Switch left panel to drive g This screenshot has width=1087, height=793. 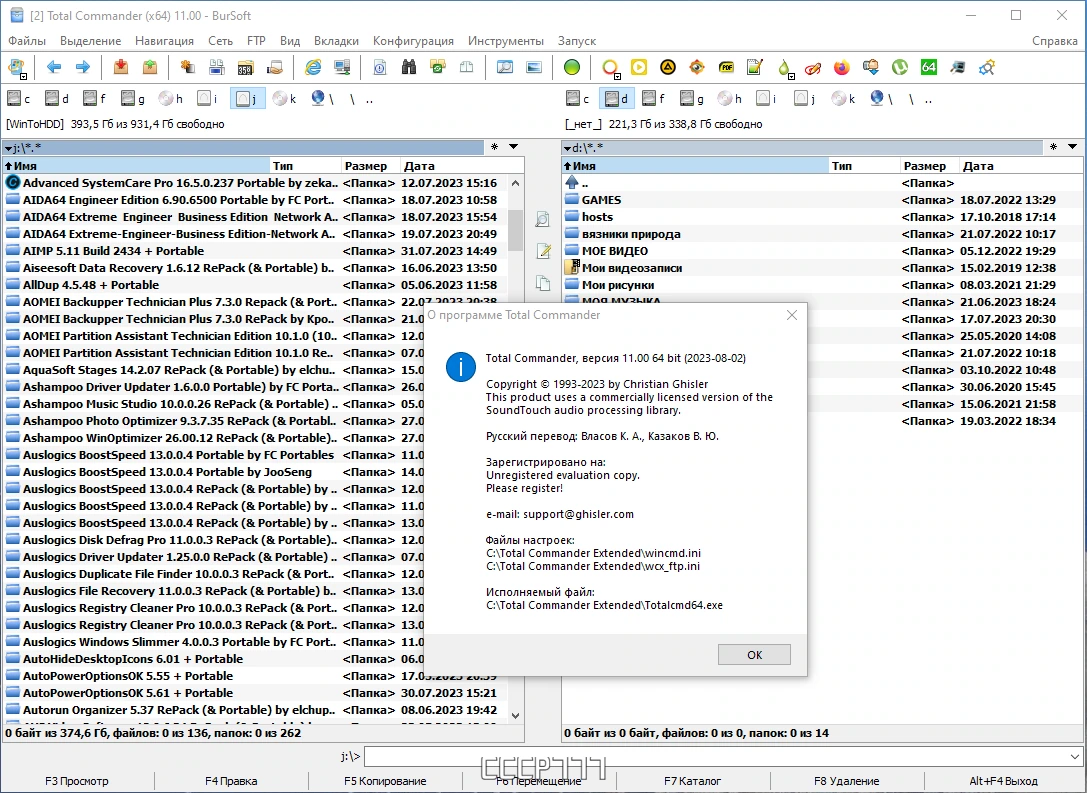[132, 99]
